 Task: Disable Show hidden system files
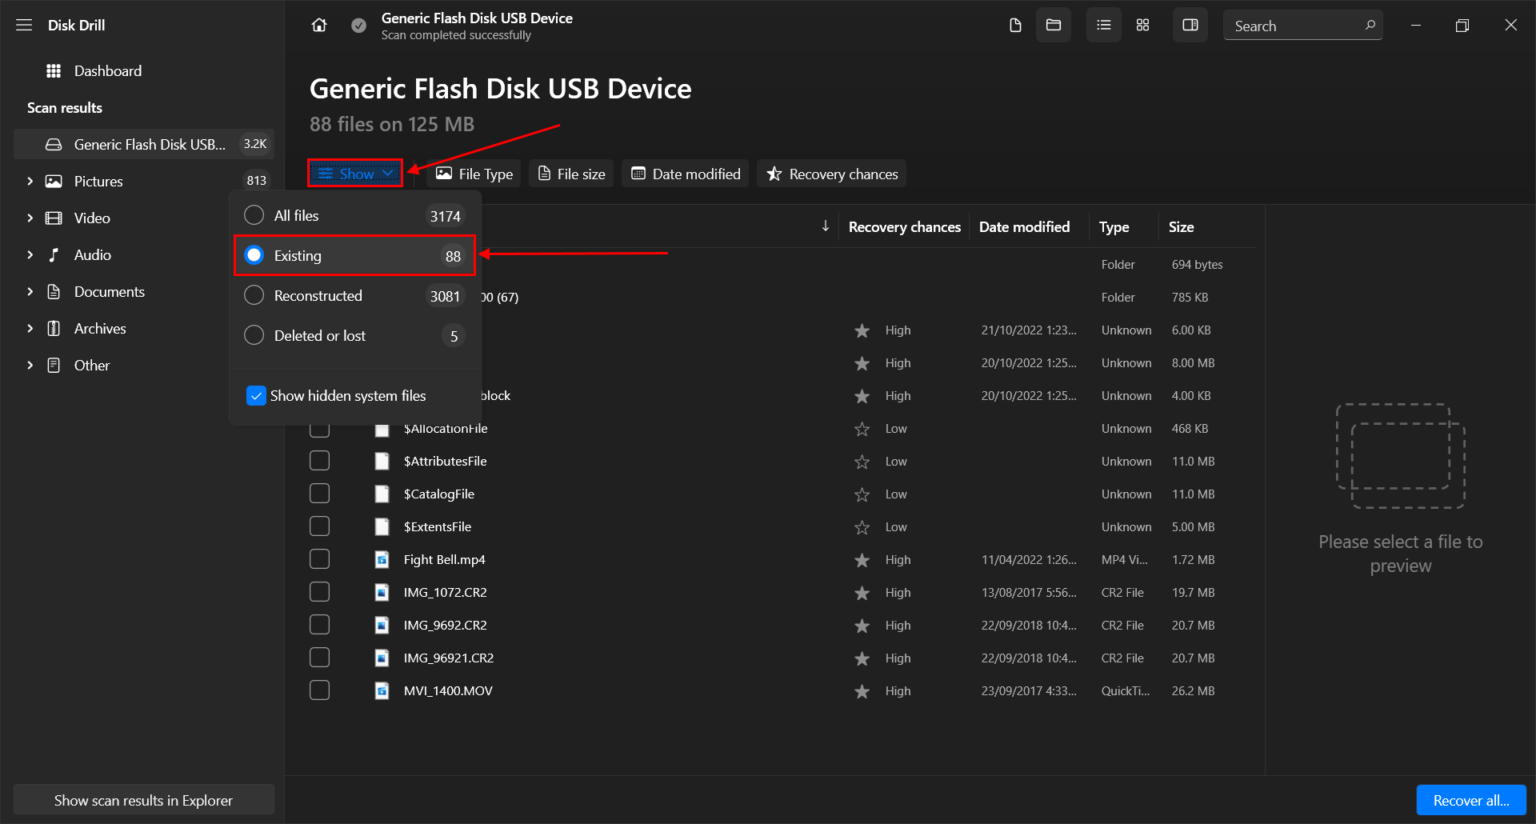pos(256,395)
